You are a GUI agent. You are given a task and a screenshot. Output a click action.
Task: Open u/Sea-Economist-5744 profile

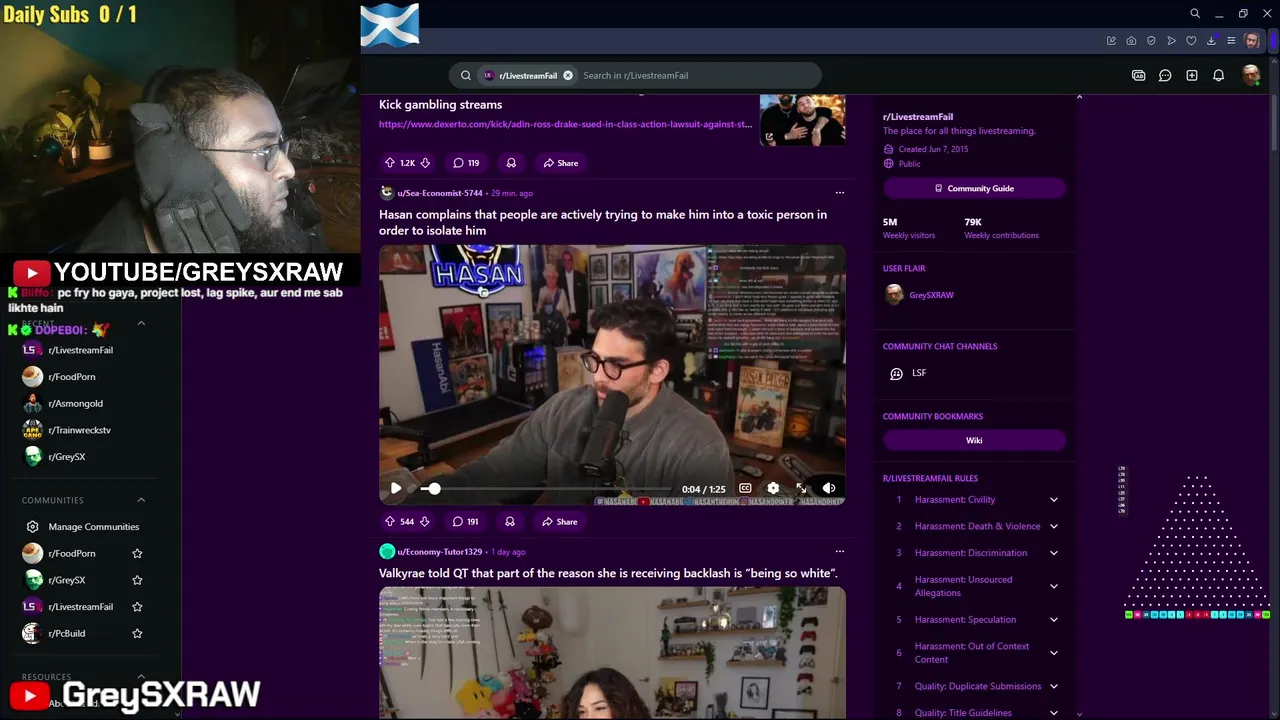(440, 192)
